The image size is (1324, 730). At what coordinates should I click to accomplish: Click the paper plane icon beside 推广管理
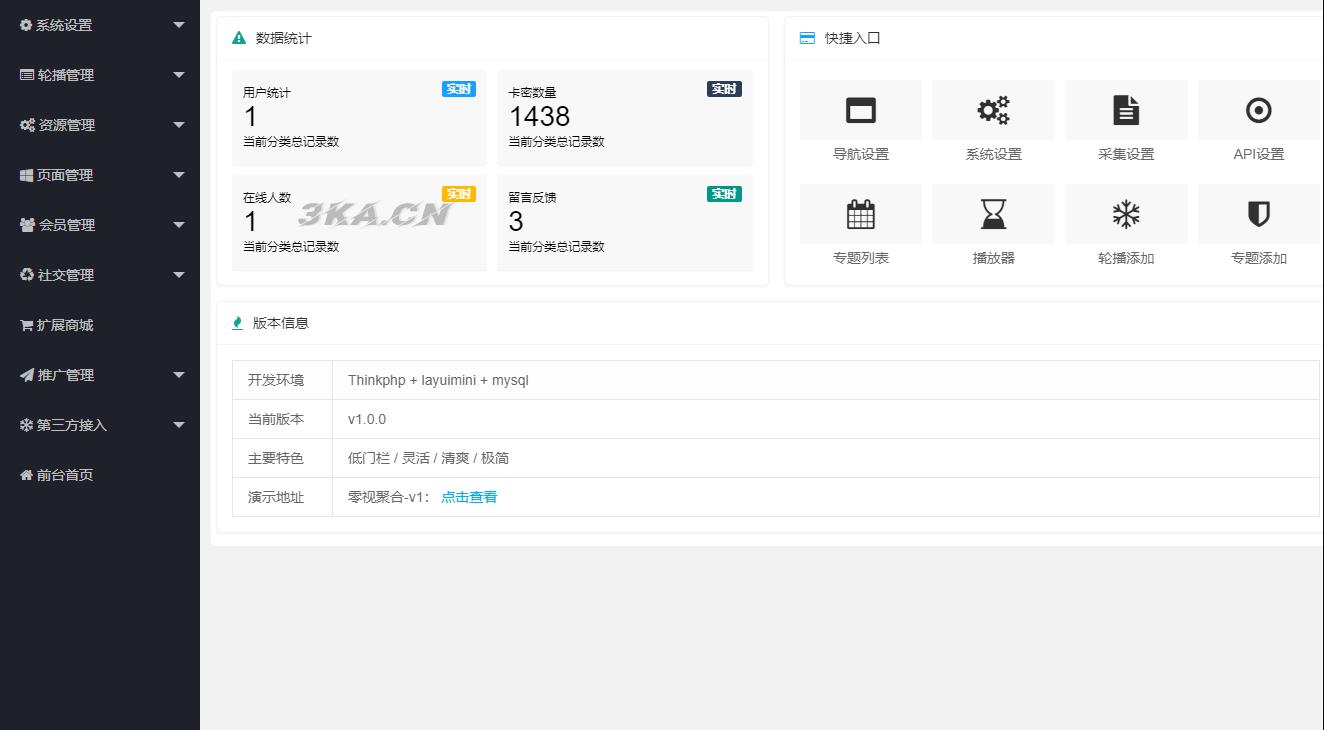click(27, 375)
